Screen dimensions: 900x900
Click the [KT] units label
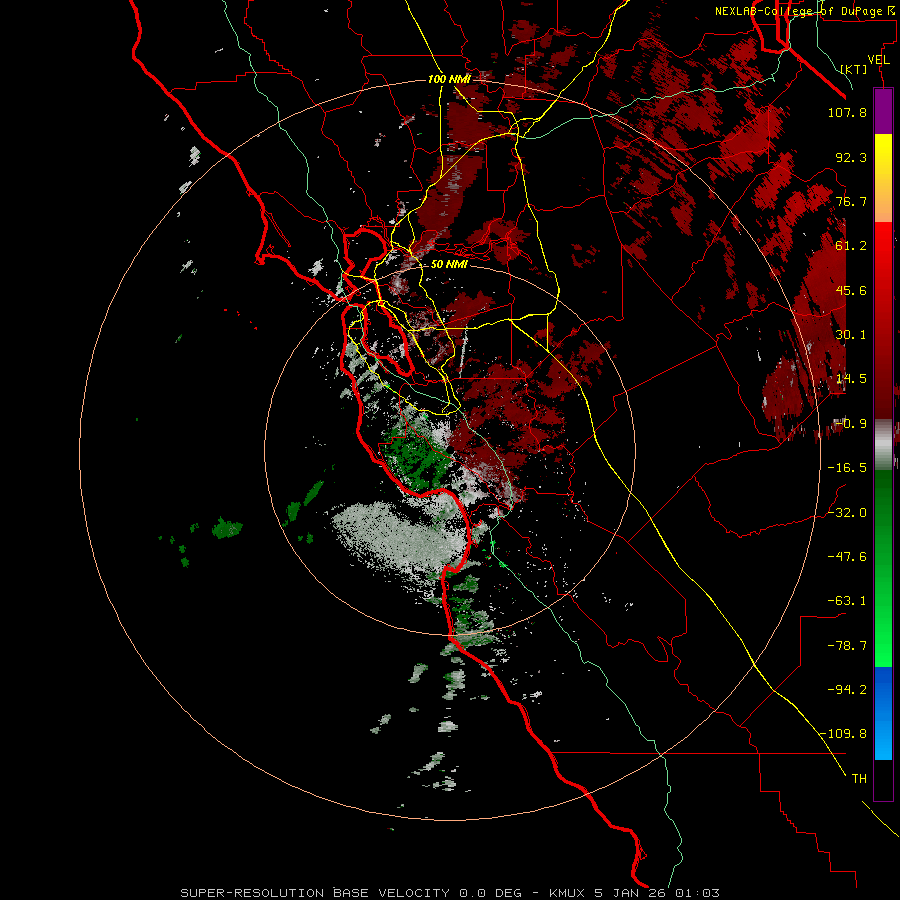click(853, 69)
